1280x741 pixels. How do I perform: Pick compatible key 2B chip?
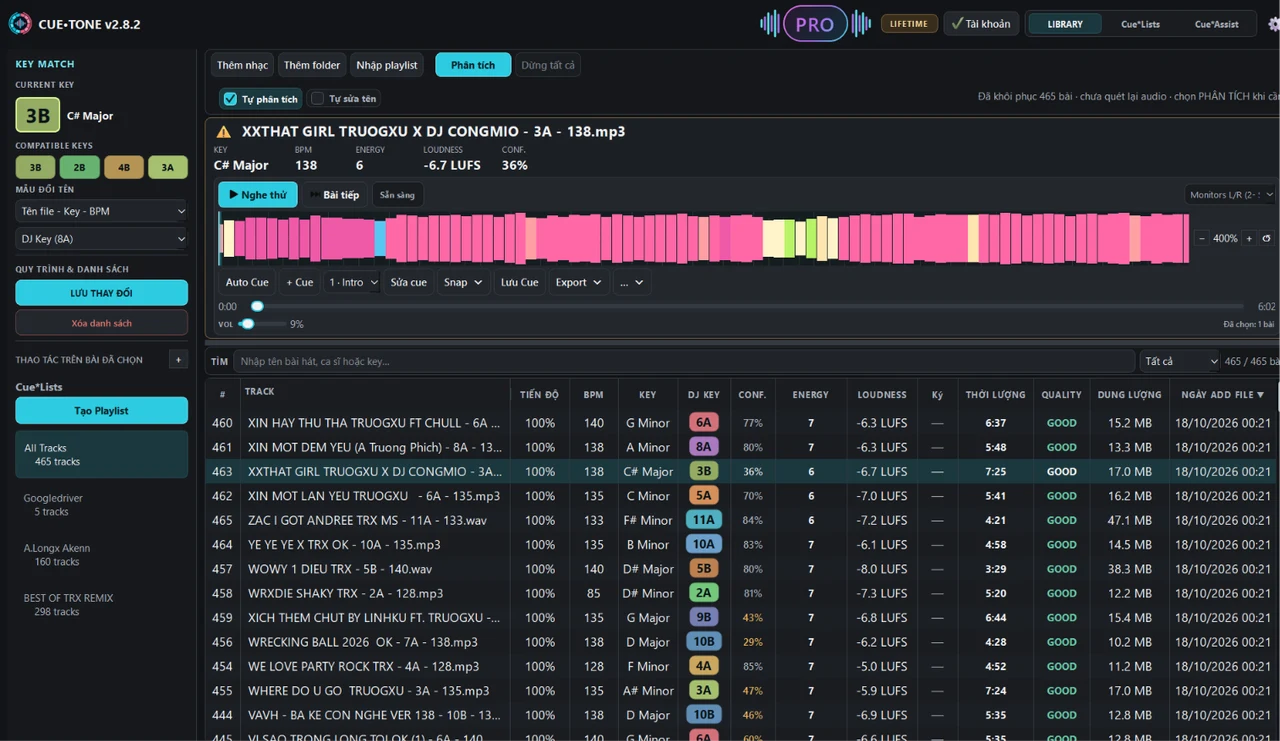pos(80,167)
